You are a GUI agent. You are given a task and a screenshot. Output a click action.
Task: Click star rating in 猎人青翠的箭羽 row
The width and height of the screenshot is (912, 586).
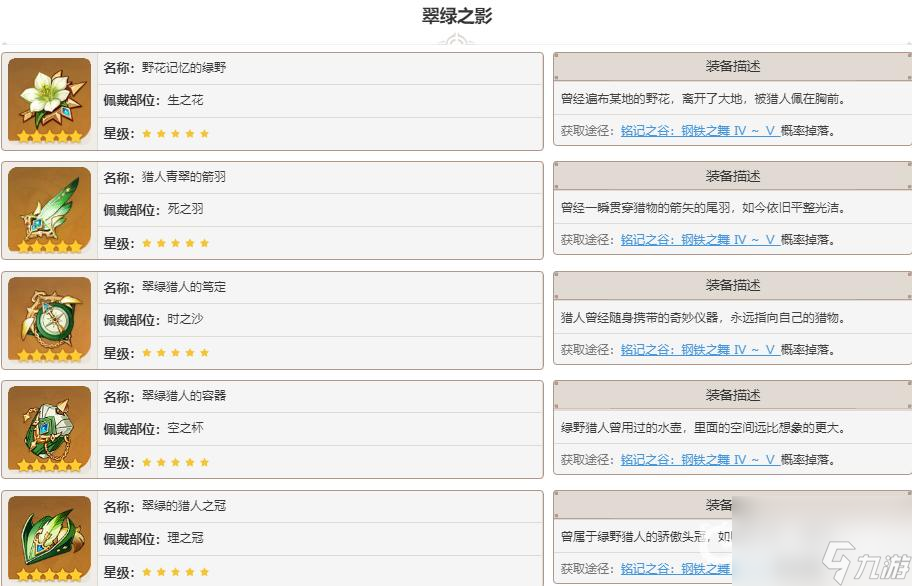176,243
